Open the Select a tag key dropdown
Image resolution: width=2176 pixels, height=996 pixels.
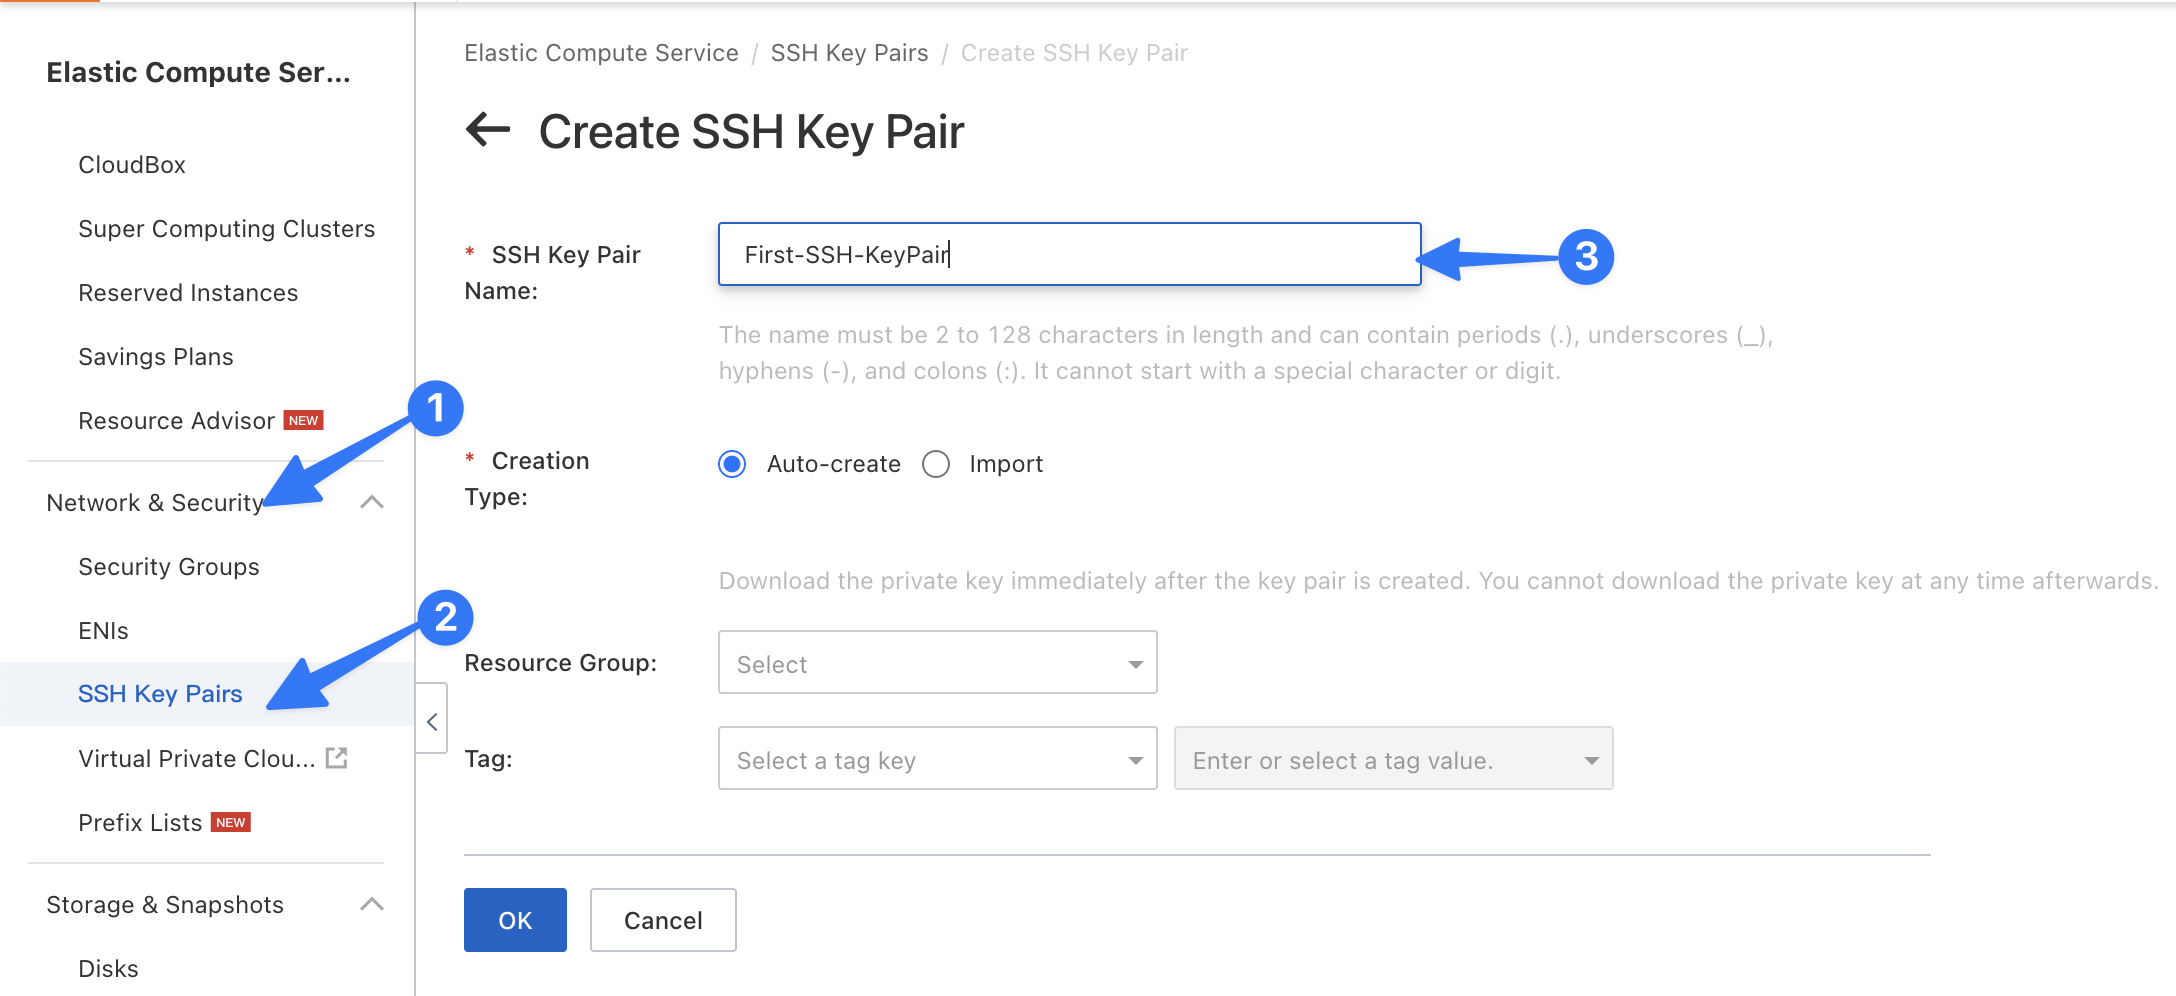coord(937,759)
